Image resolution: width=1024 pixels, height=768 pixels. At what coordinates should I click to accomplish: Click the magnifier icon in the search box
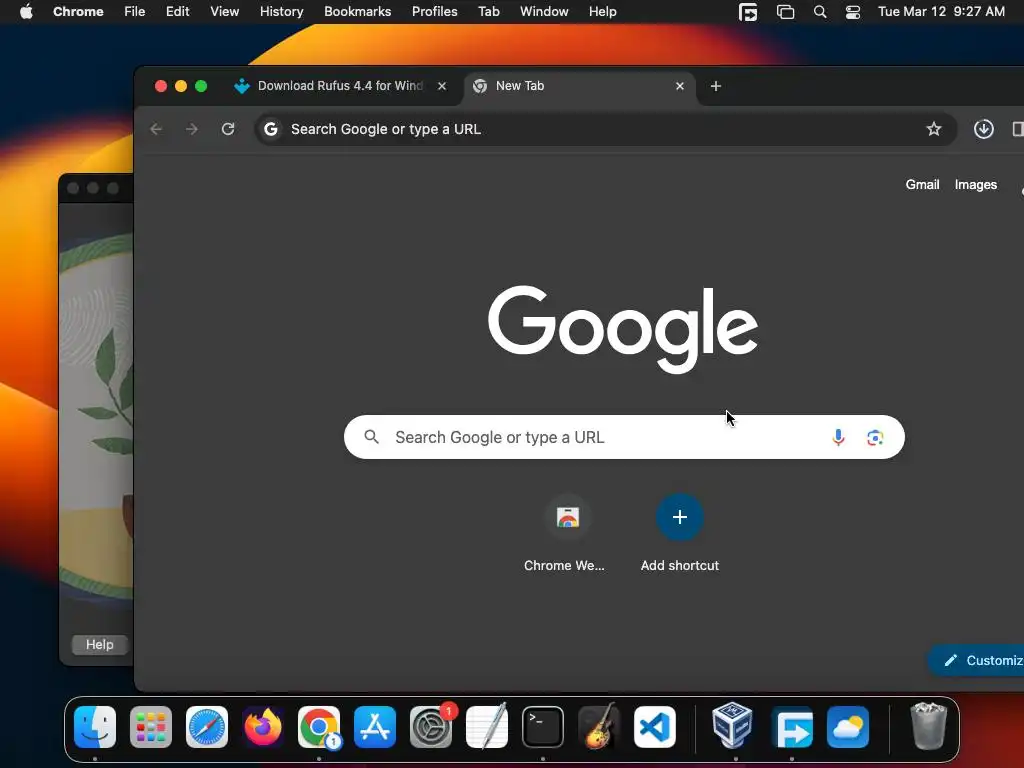click(372, 437)
